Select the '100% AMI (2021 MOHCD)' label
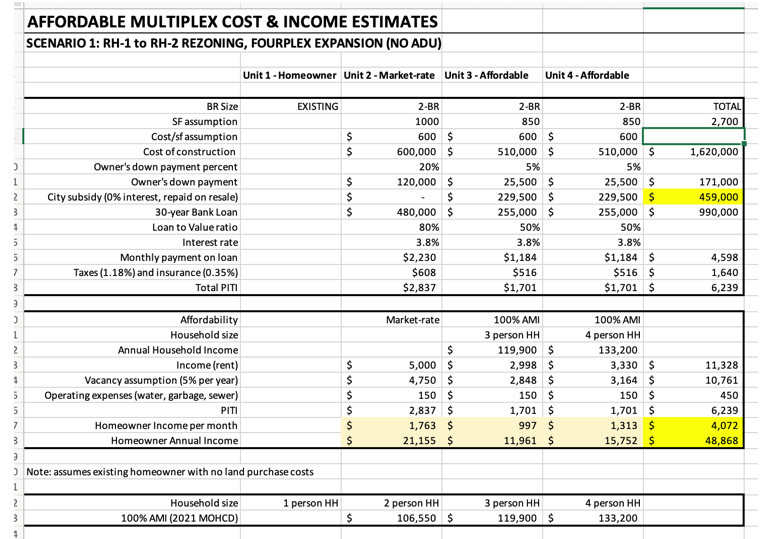760x539 pixels. [179, 518]
